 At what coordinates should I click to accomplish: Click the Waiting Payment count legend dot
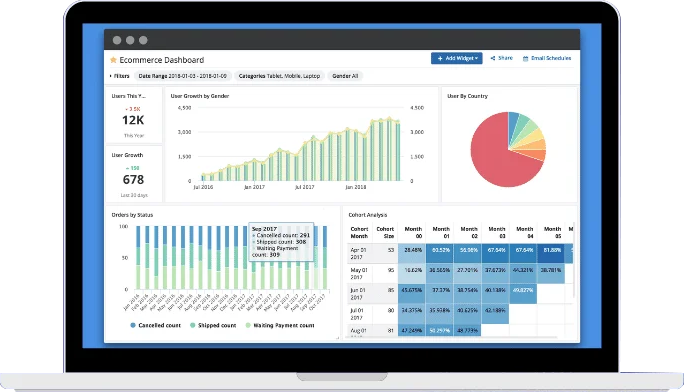click(x=248, y=325)
